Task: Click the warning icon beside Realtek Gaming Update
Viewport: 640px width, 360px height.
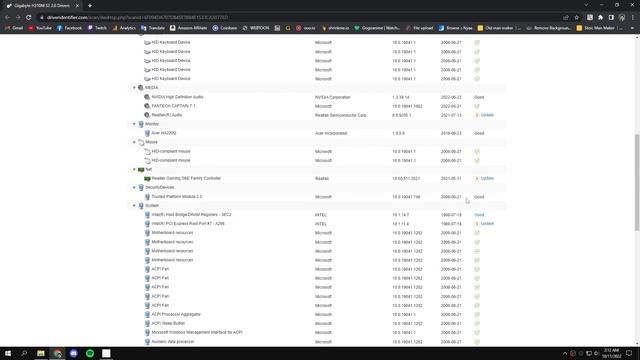Action: pos(476,178)
